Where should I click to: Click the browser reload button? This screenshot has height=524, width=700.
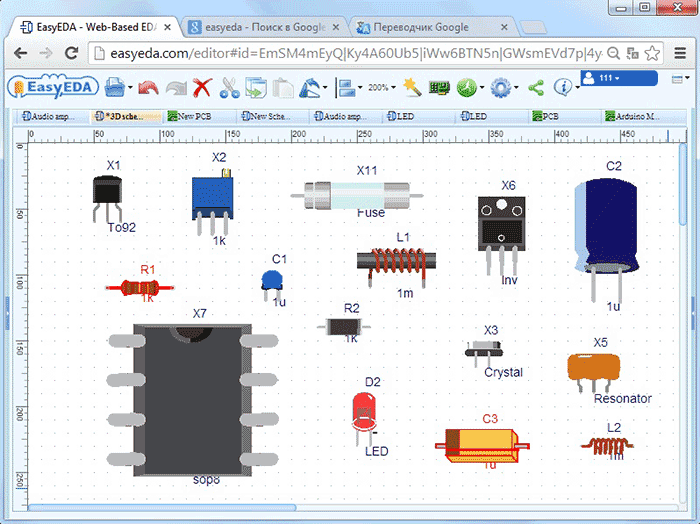click(x=70, y=51)
